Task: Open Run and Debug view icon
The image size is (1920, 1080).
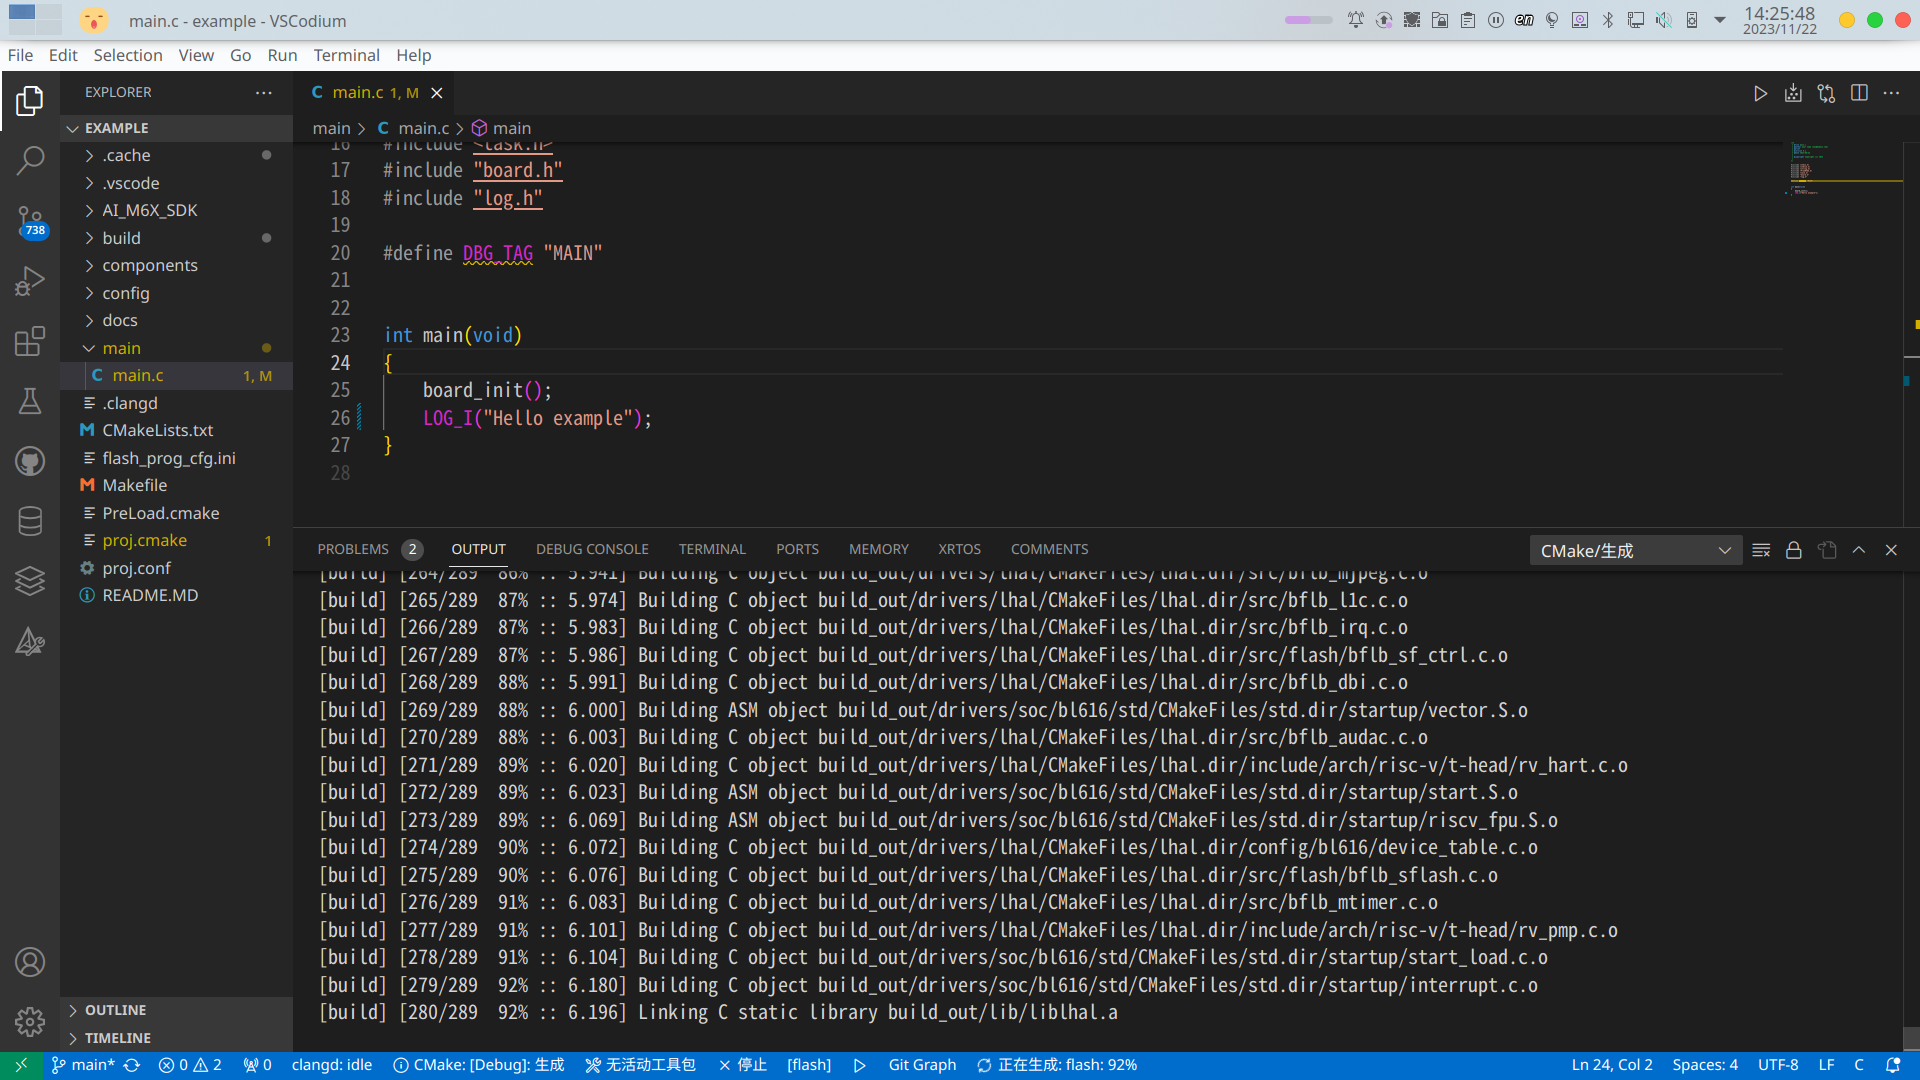Action: coord(30,281)
